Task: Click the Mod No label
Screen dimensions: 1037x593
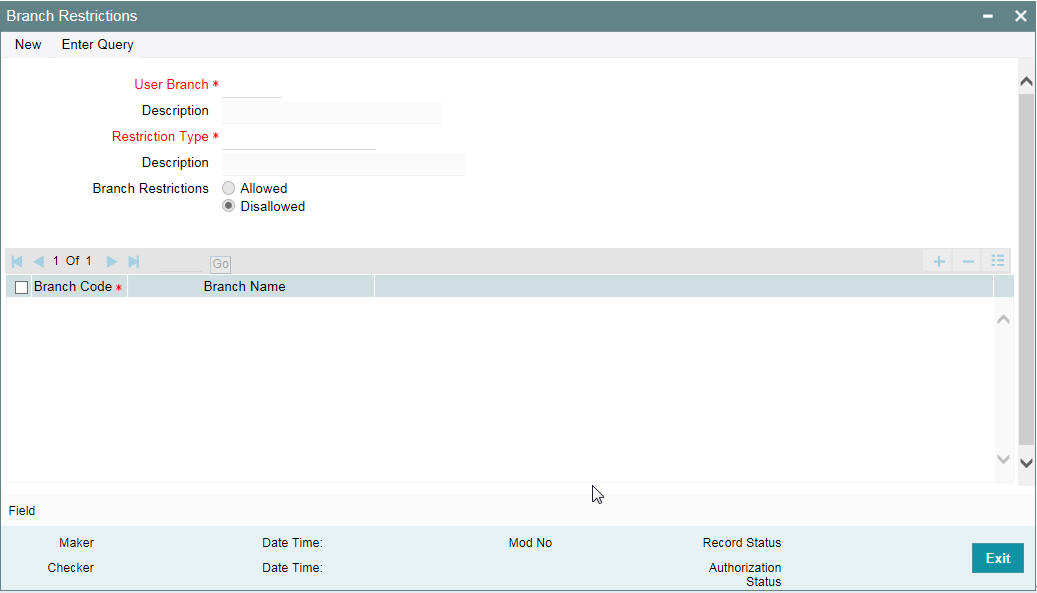Action: pyautogui.click(x=530, y=543)
